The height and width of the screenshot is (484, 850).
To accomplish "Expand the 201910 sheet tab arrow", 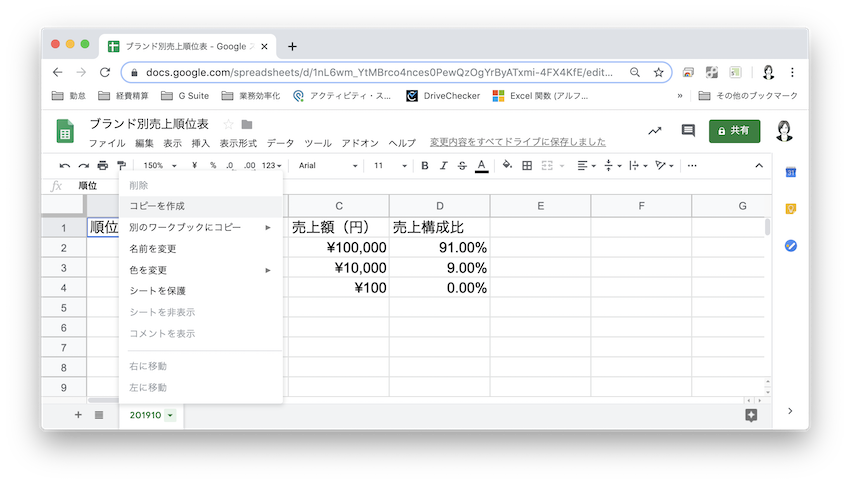I will (170, 415).
